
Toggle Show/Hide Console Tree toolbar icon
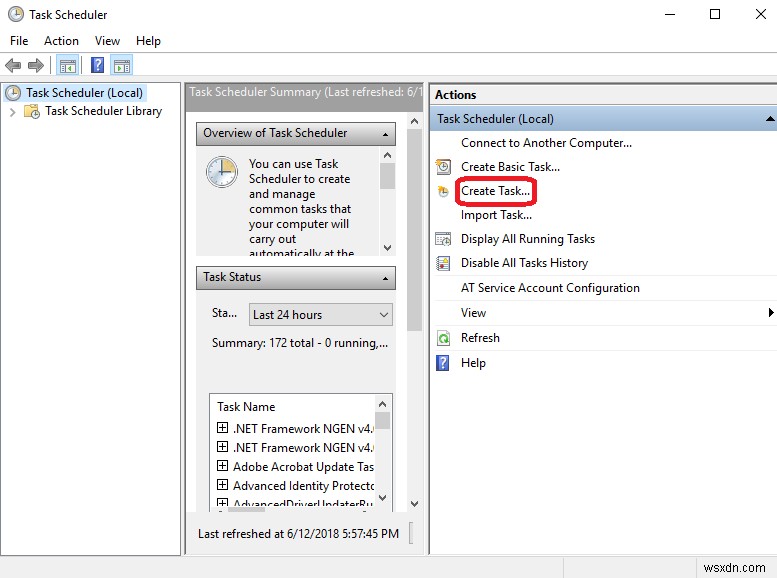click(x=68, y=65)
